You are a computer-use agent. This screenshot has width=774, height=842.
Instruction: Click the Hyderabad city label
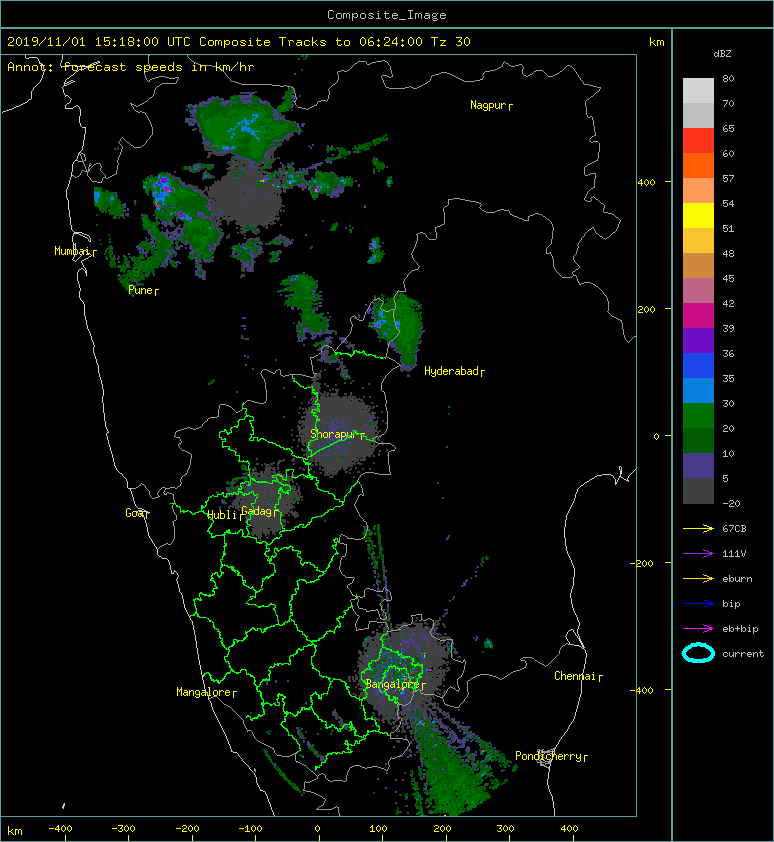tap(451, 371)
